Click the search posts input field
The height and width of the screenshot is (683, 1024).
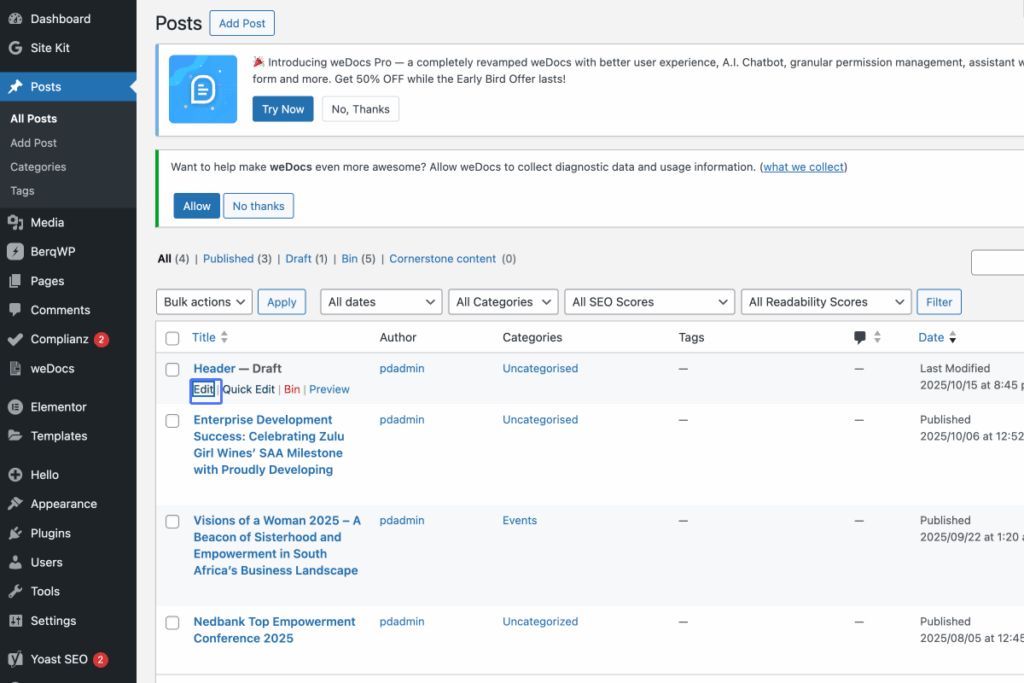click(x=997, y=262)
